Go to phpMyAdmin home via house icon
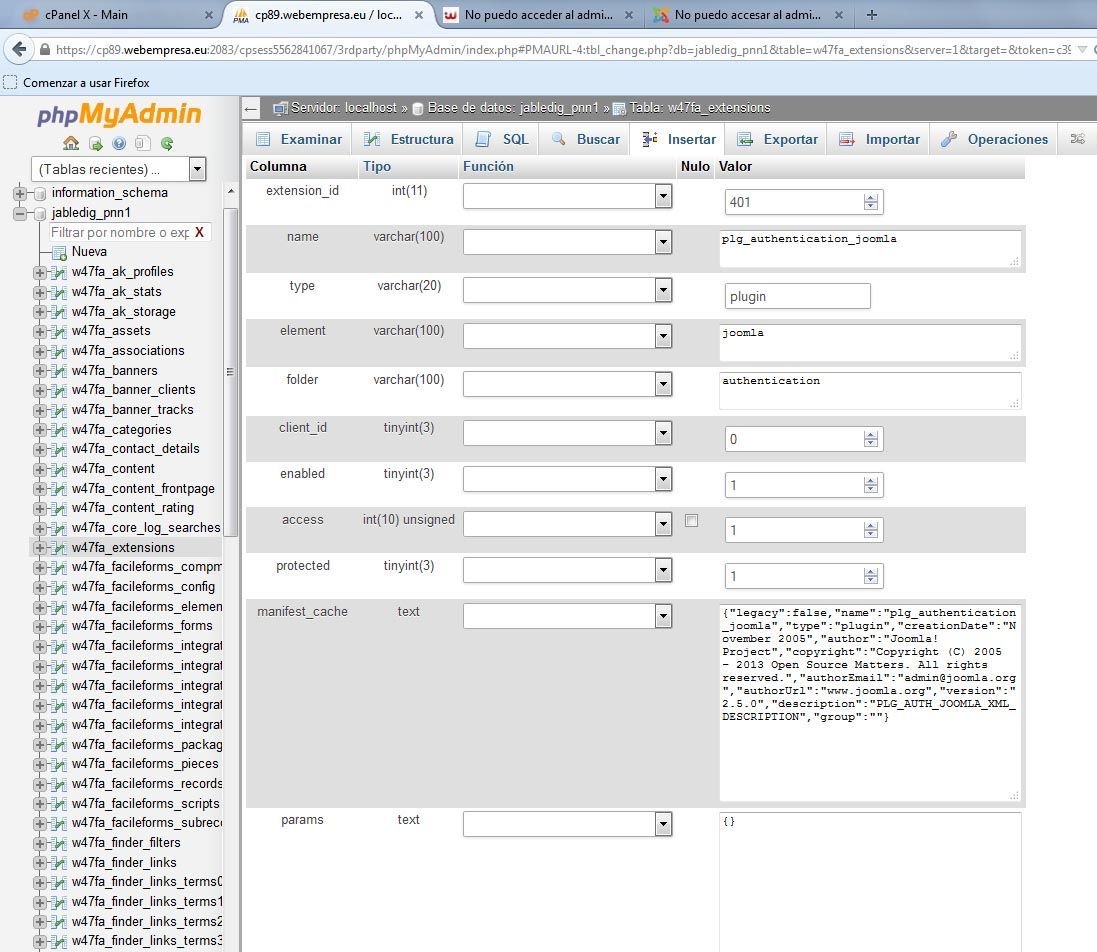The width and height of the screenshot is (1097, 952). 71,143
